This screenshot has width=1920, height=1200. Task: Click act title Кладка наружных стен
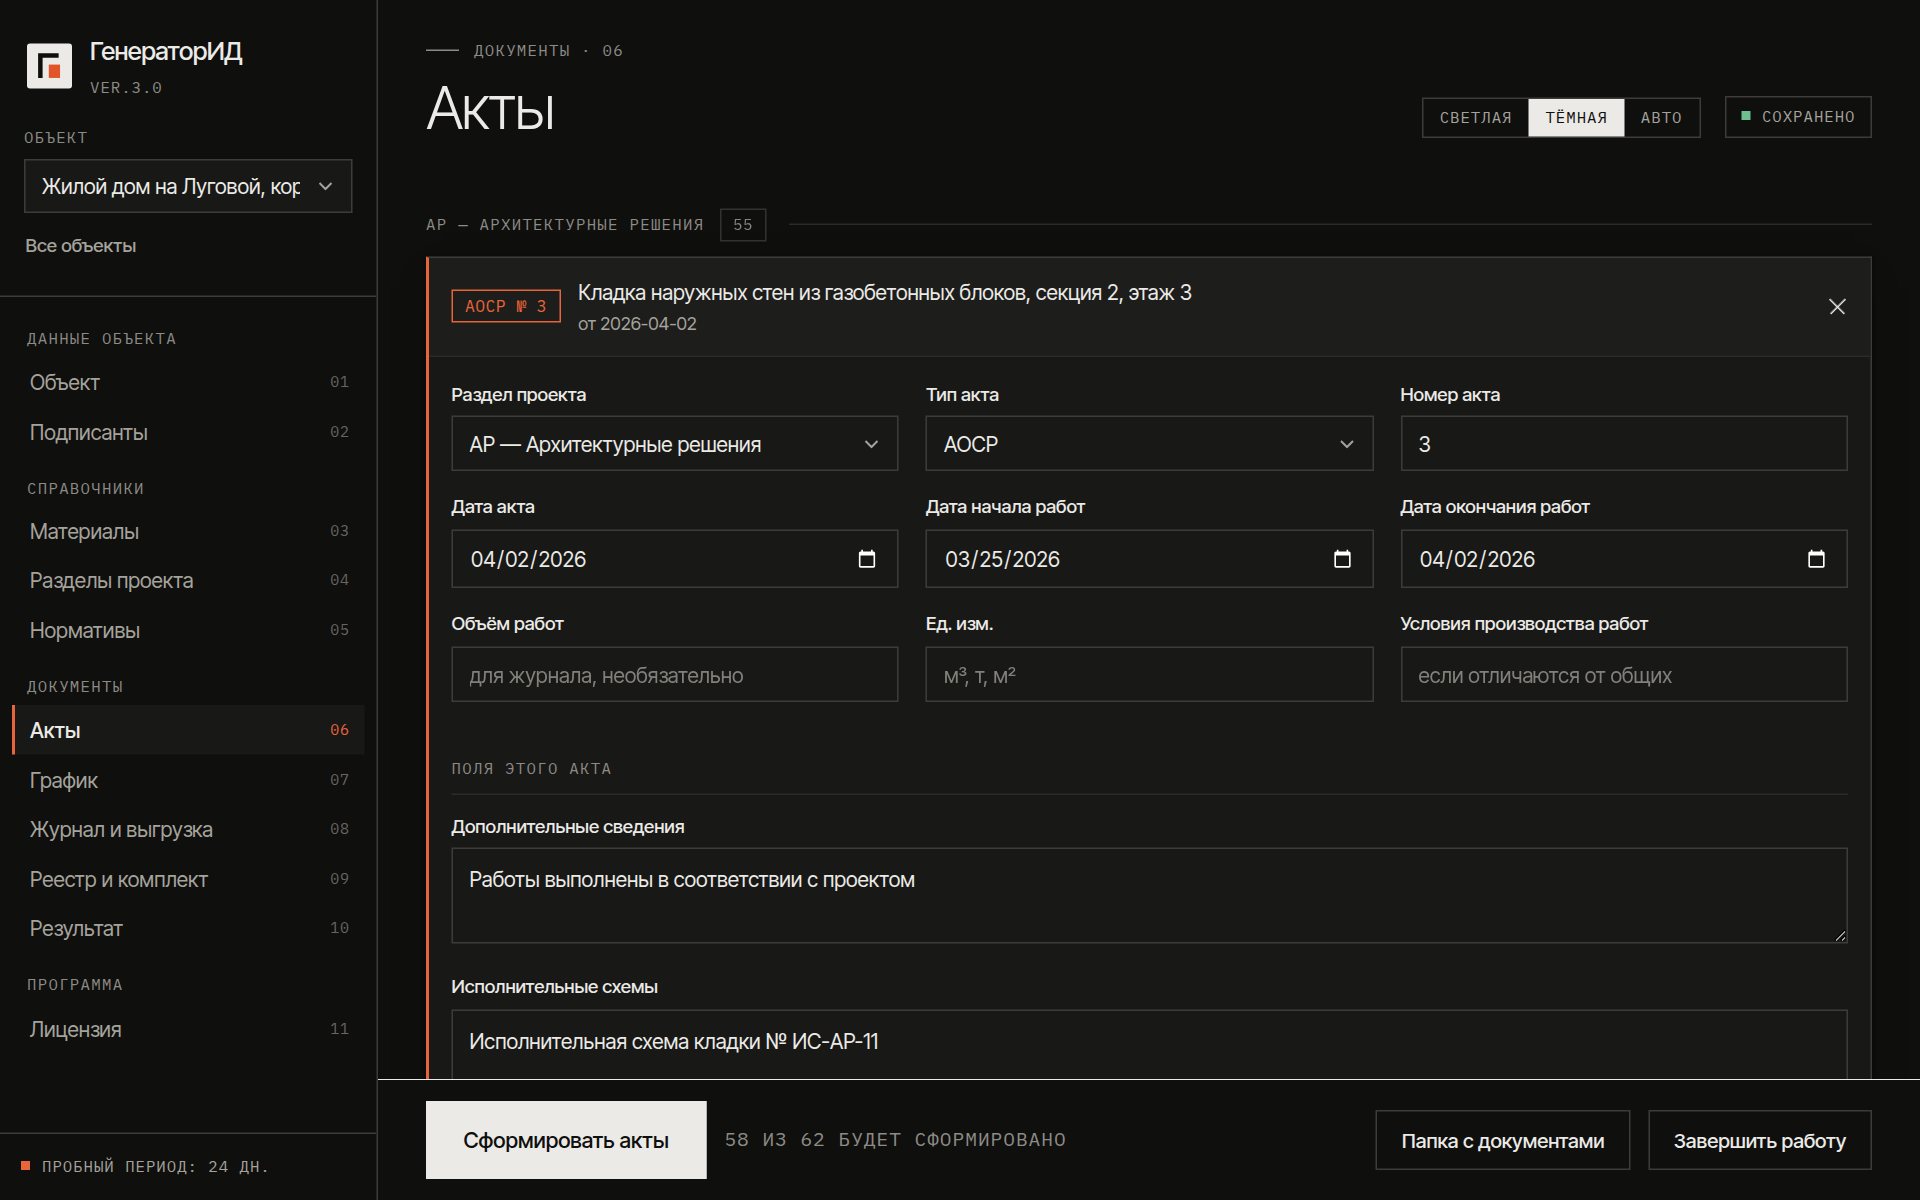[884, 293]
